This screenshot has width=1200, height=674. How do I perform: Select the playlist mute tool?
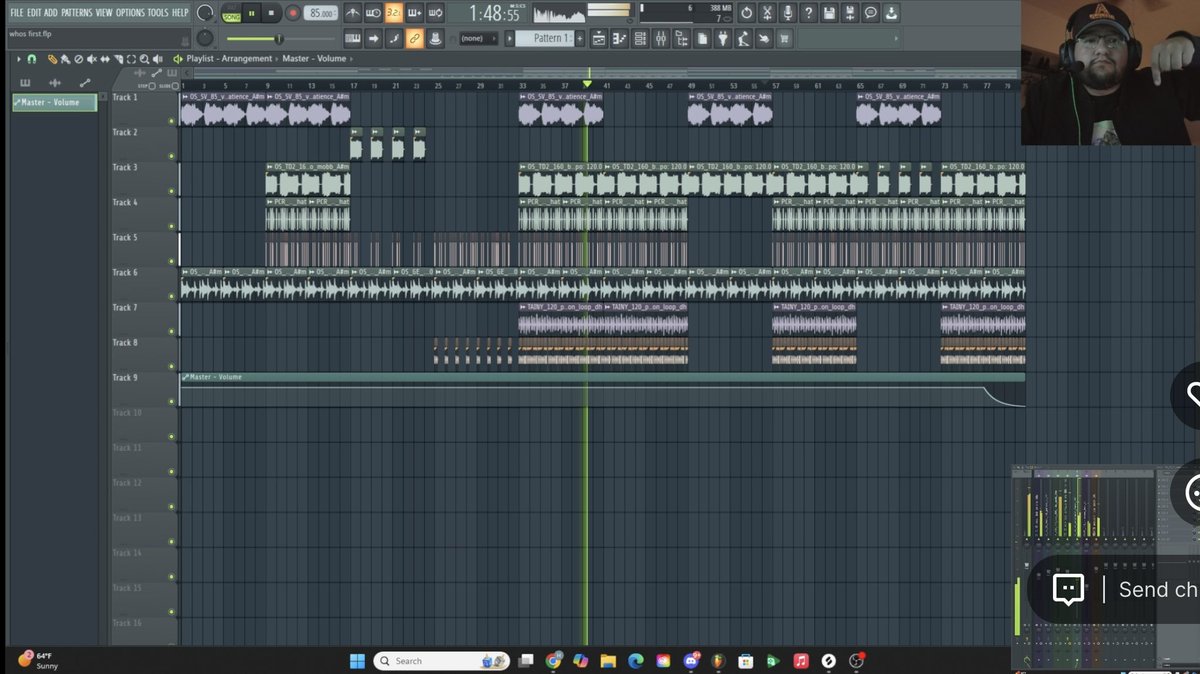point(92,59)
